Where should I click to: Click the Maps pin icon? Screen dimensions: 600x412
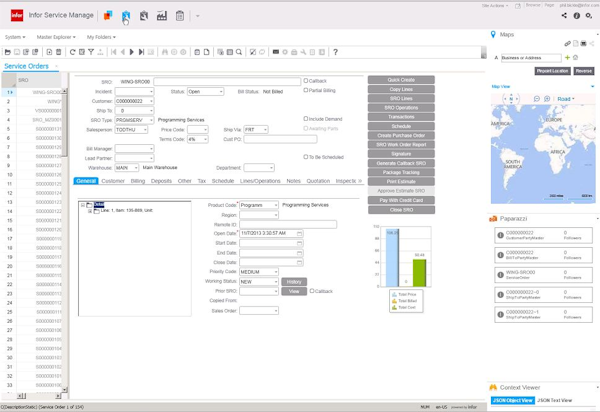coord(493,34)
